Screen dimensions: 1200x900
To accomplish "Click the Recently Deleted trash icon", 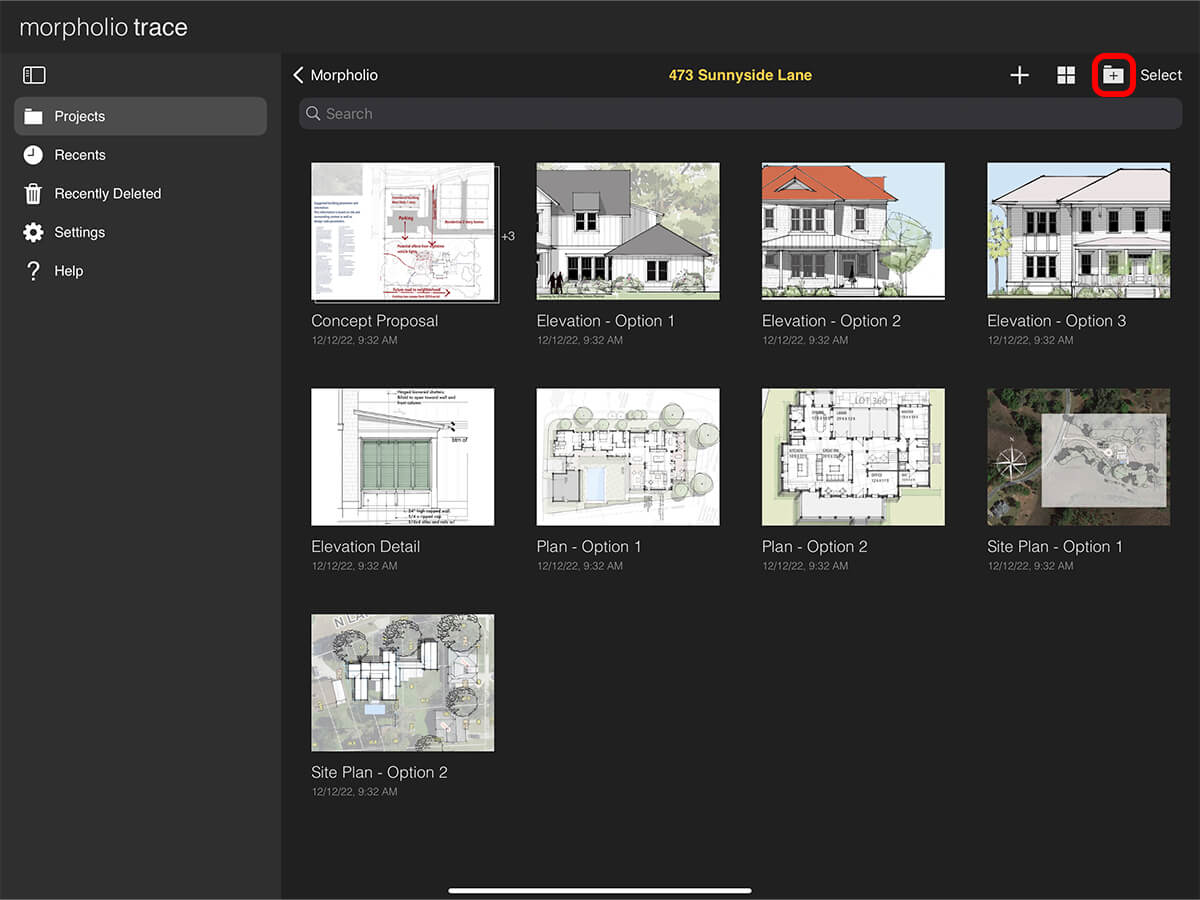I will [x=34, y=194].
